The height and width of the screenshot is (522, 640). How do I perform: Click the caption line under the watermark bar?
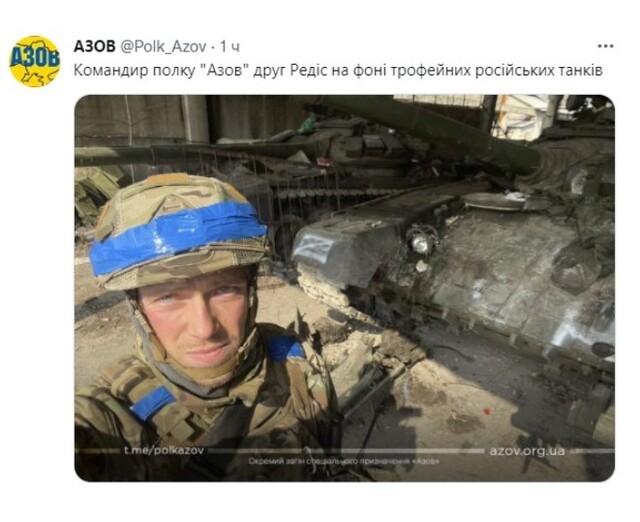(x=344, y=461)
